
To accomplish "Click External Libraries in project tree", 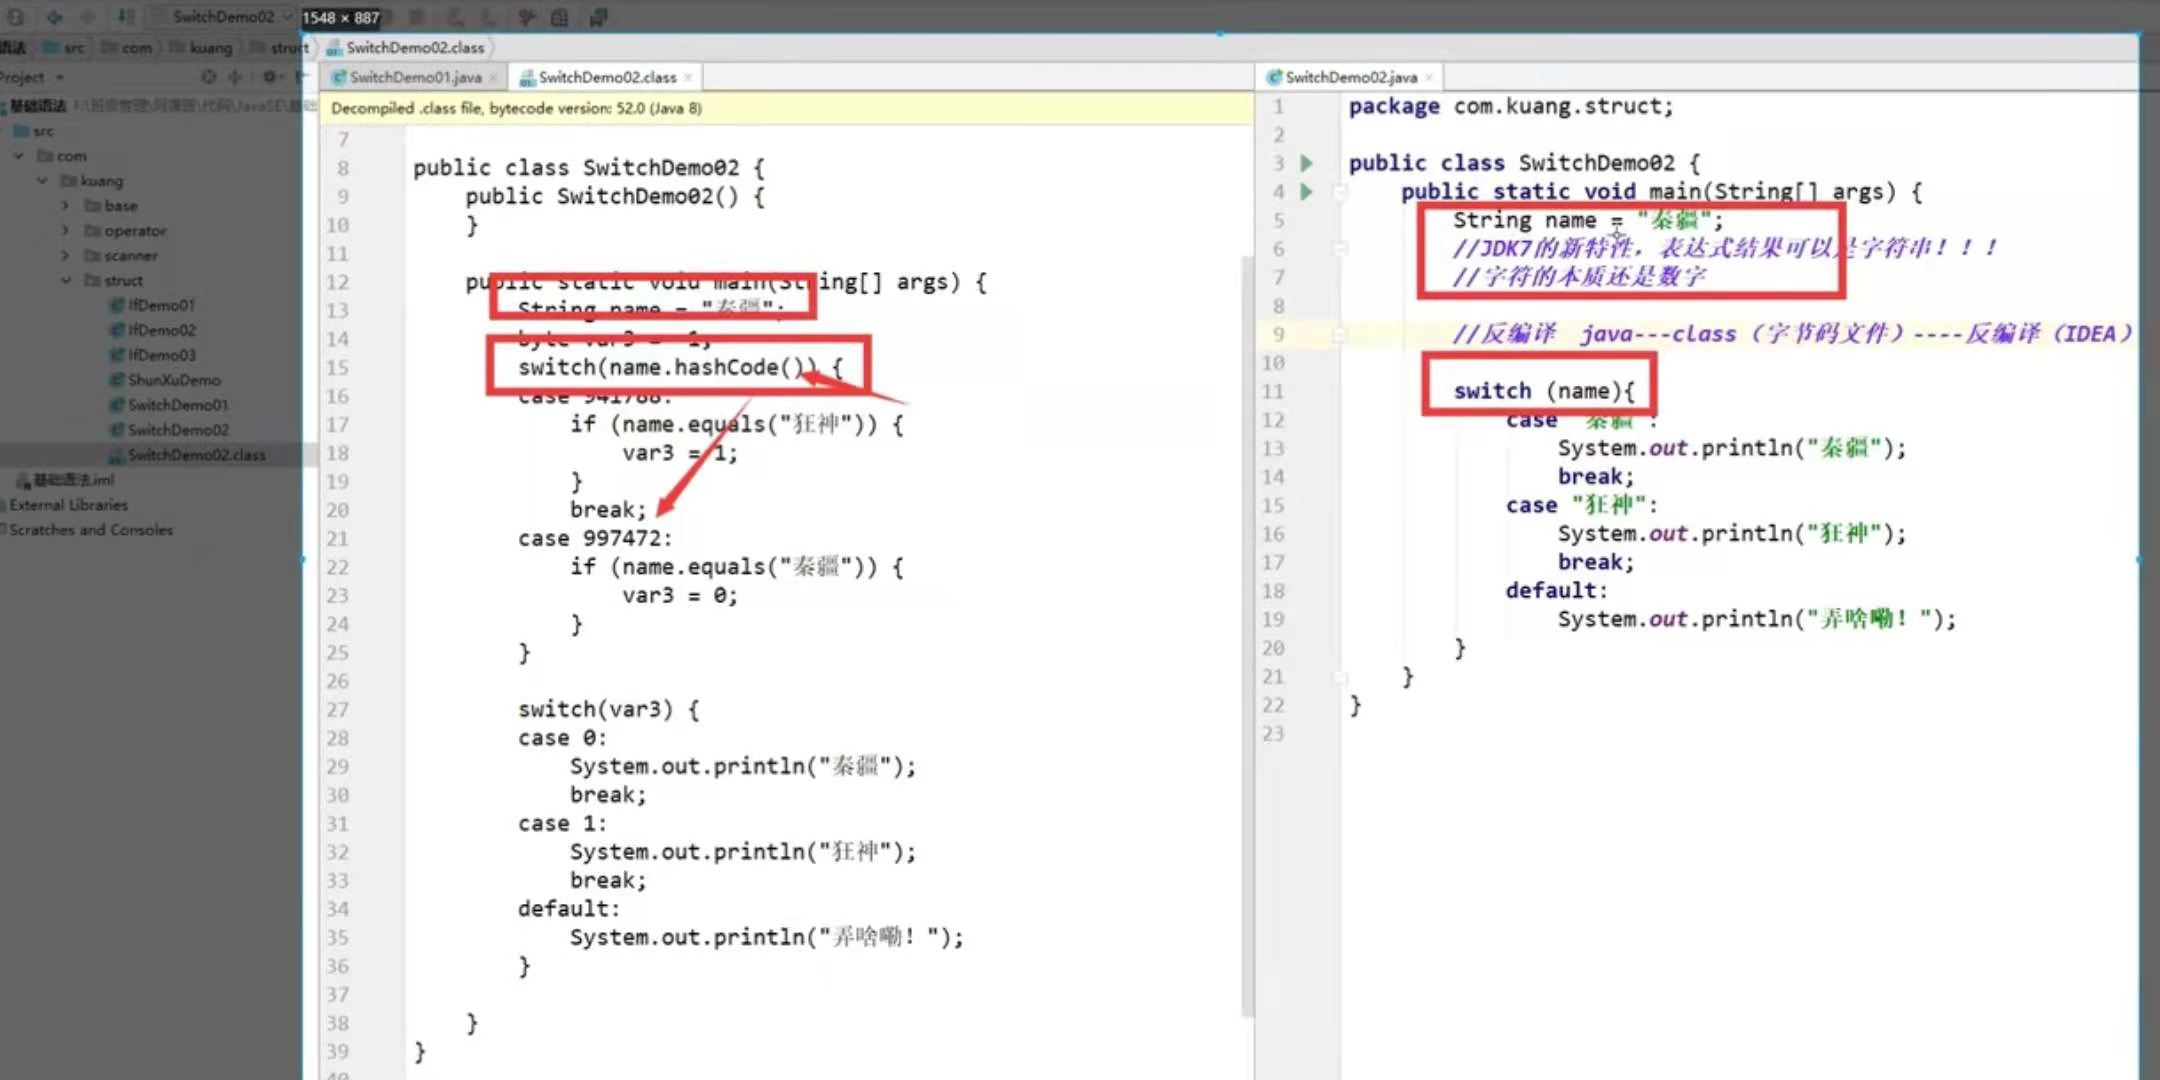I will (x=69, y=505).
